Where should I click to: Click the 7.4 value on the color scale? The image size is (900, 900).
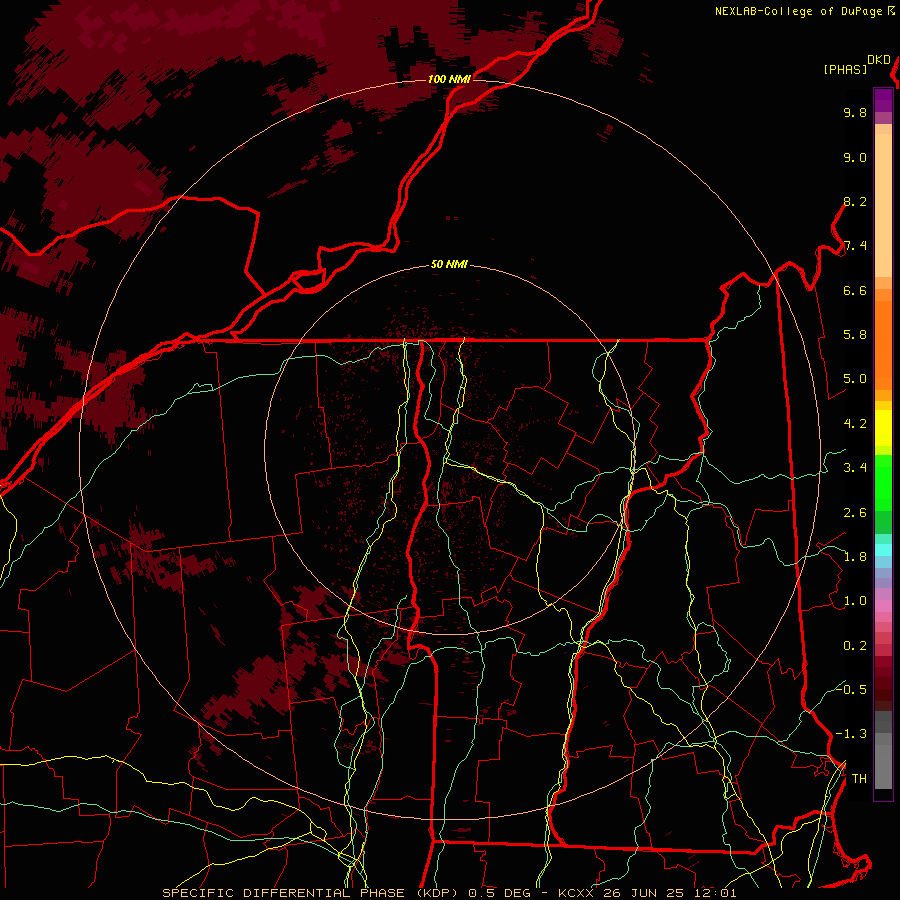pyautogui.click(x=855, y=246)
